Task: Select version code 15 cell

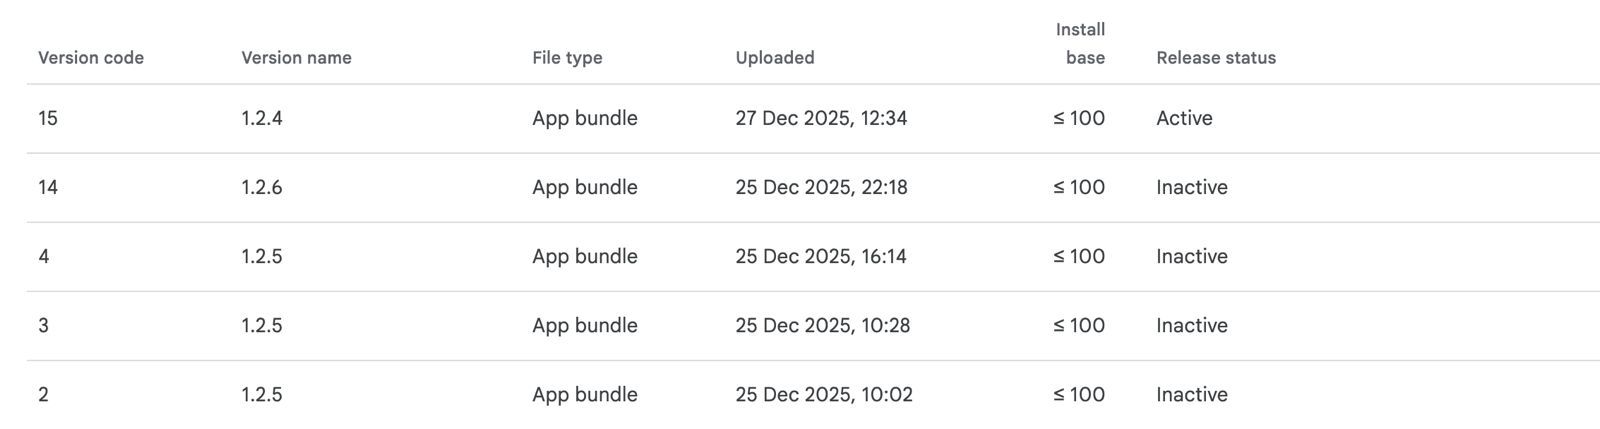Action: click(48, 118)
